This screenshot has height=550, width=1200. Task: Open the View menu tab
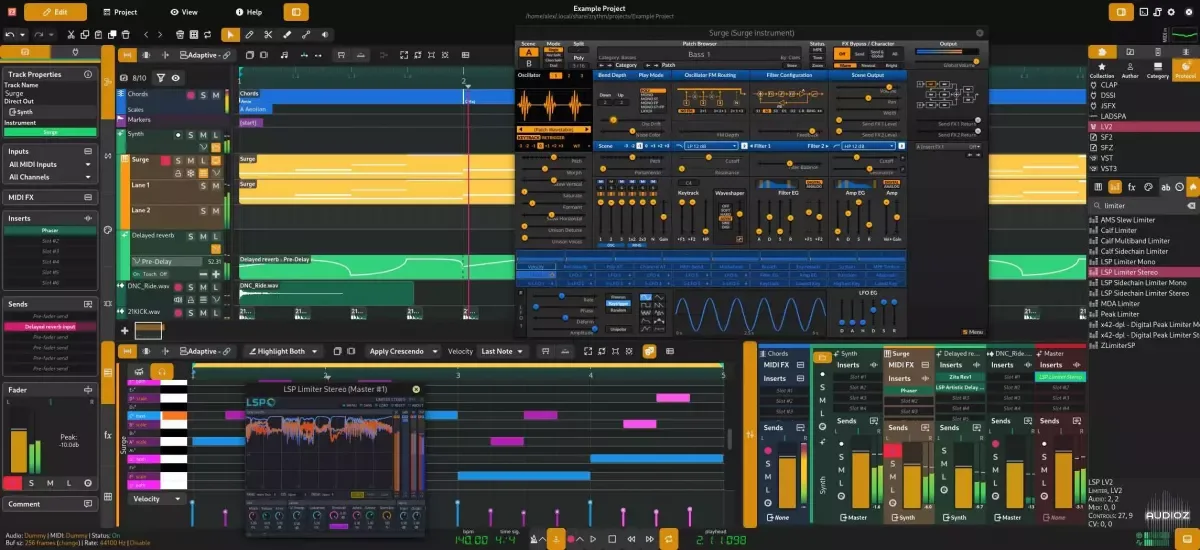(x=183, y=12)
